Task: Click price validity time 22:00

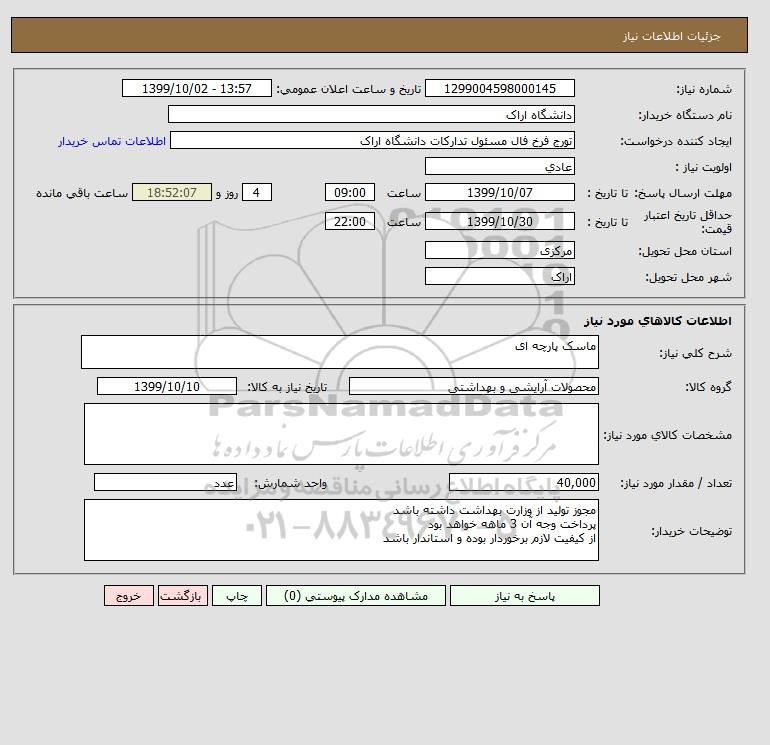Action: (350, 221)
